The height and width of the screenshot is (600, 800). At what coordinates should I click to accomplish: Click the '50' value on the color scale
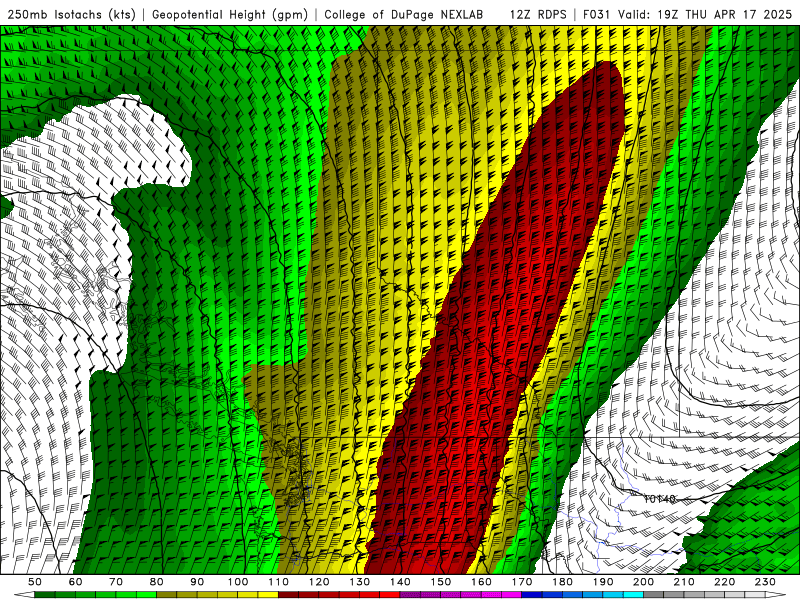35,582
